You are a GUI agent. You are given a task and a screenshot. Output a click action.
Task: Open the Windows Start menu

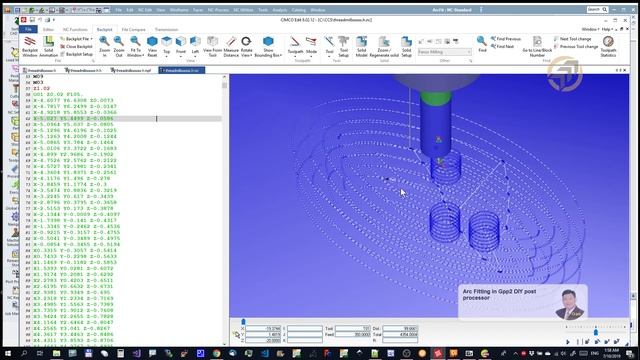point(7,353)
